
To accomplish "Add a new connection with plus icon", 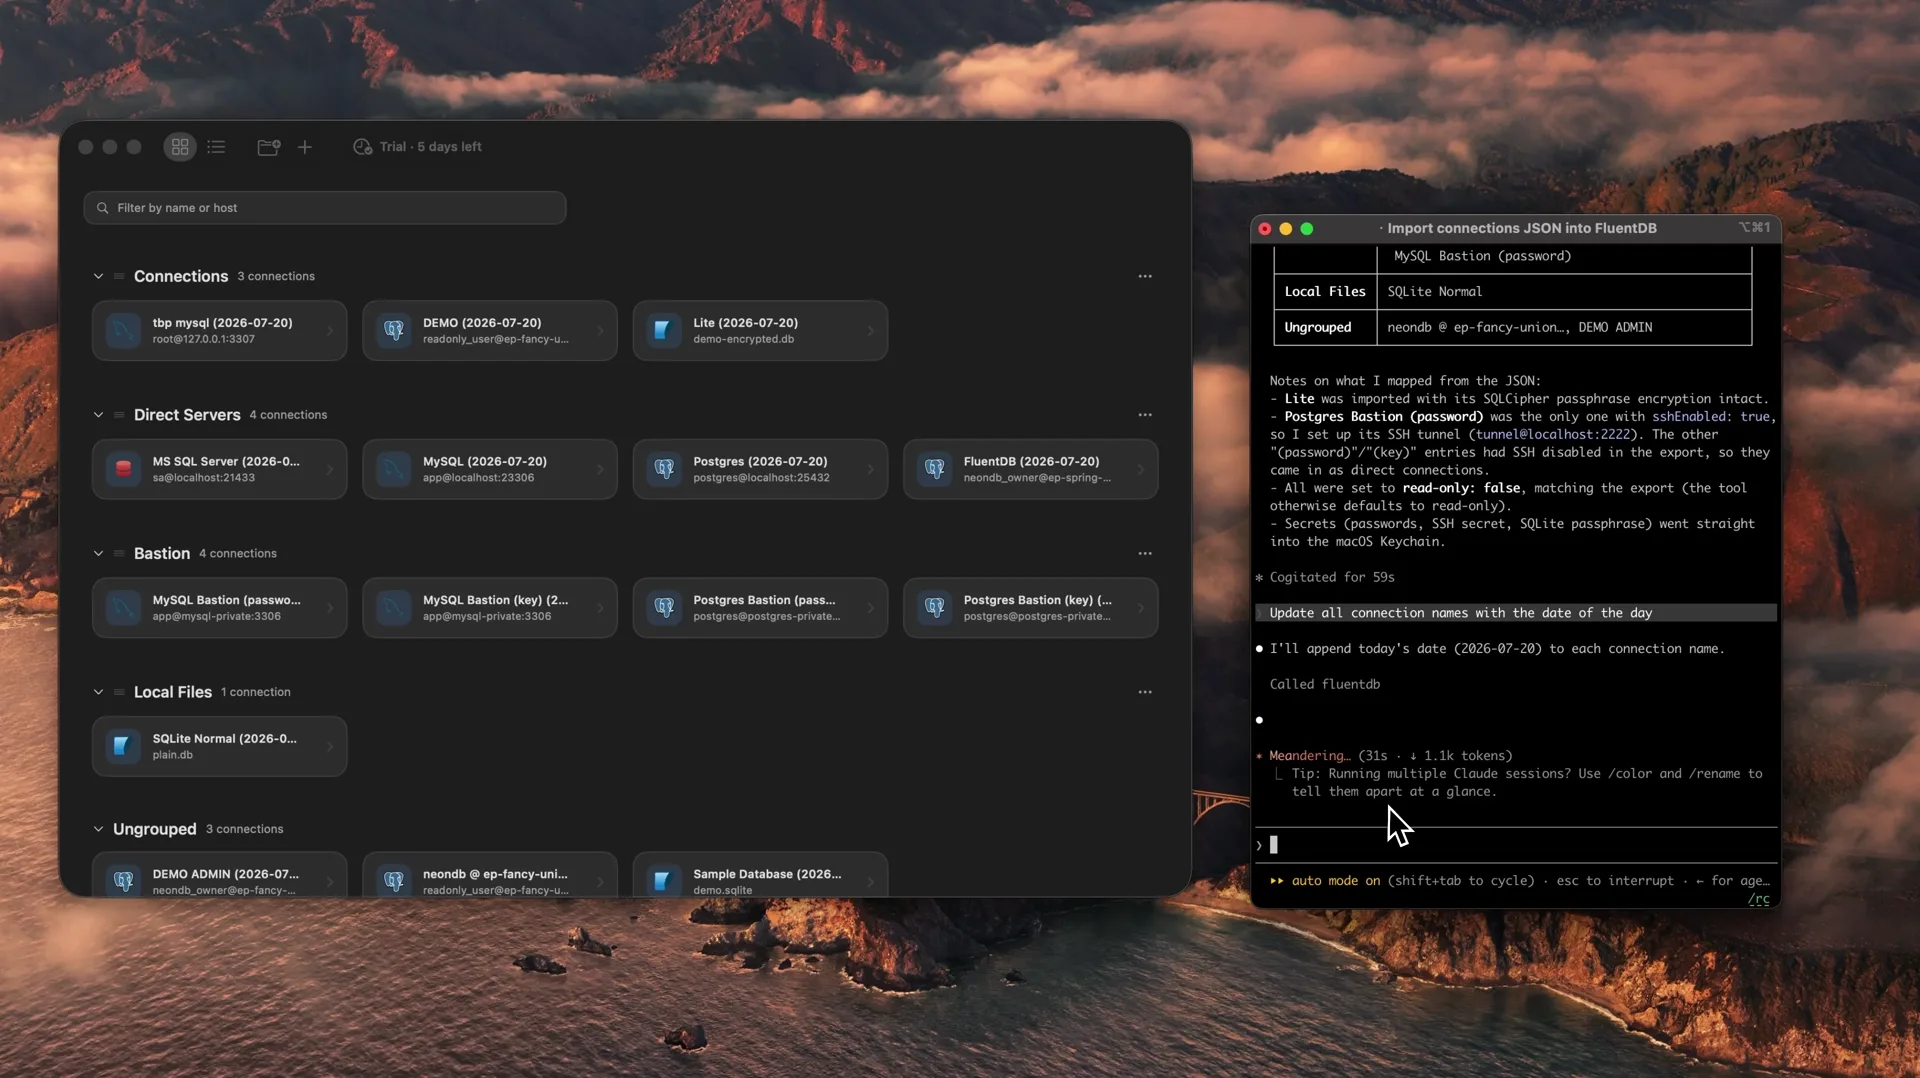I will pos(305,147).
